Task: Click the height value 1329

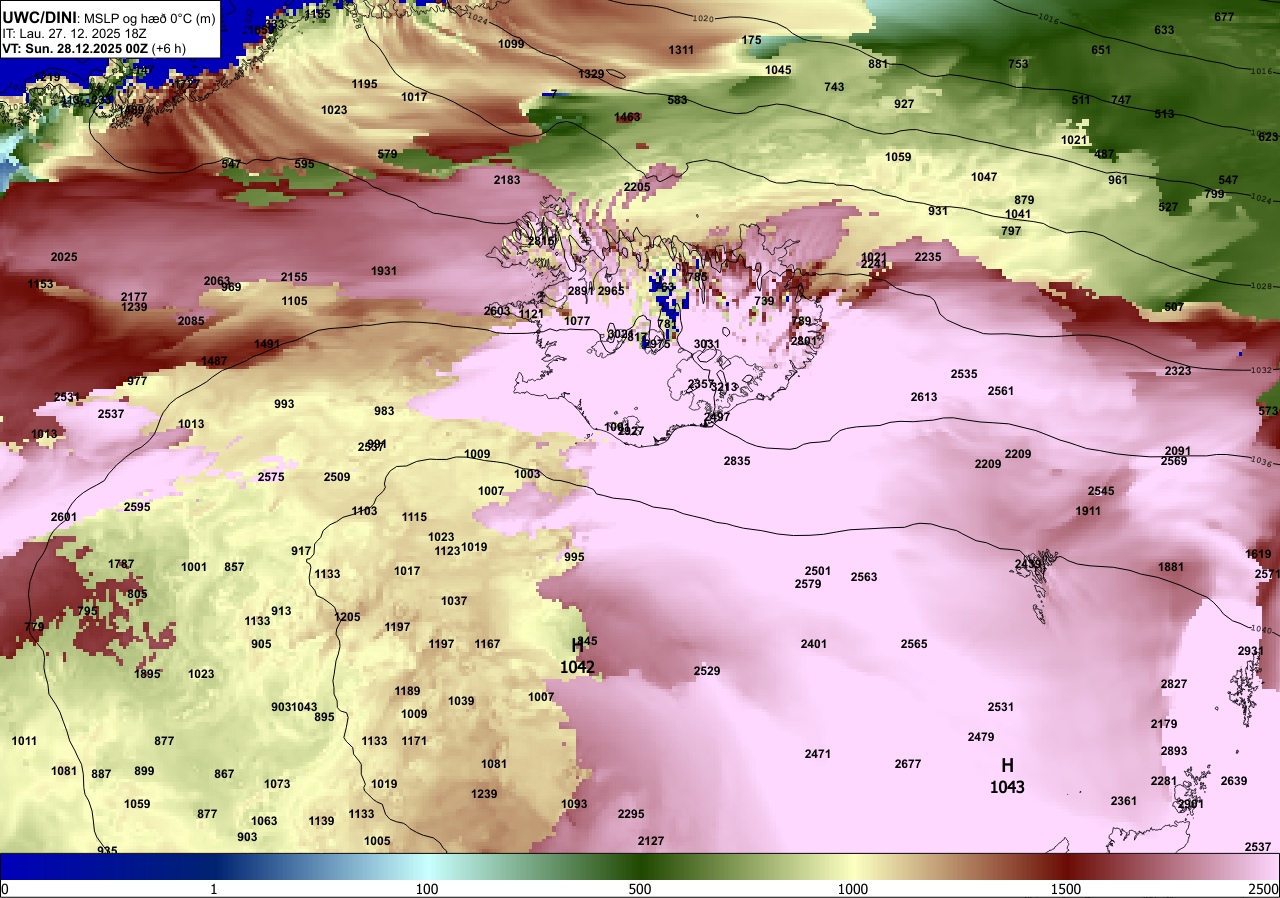Action: pyautogui.click(x=591, y=74)
